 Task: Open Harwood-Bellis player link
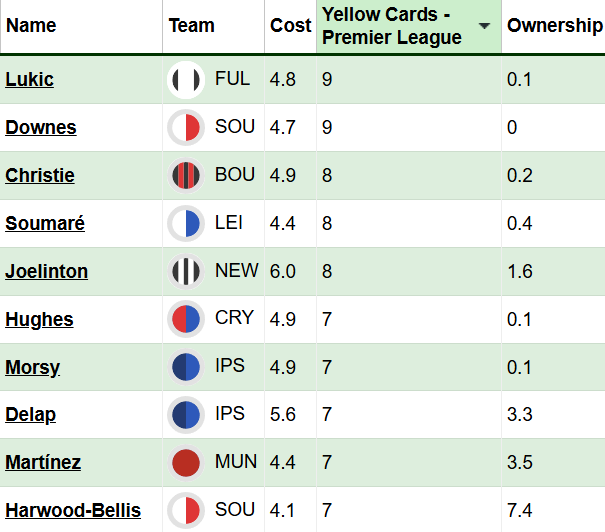tap(73, 511)
